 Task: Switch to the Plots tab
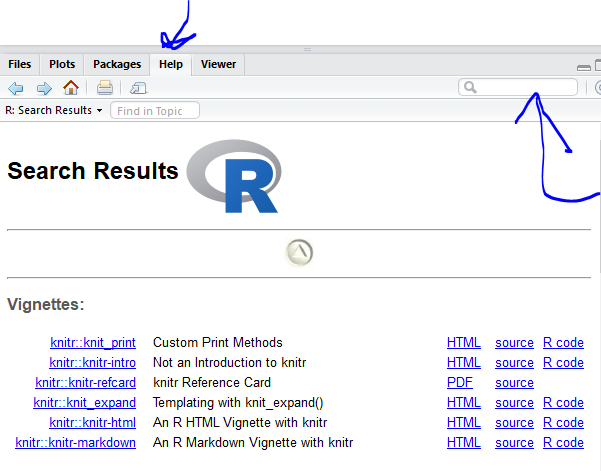pyautogui.click(x=62, y=65)
